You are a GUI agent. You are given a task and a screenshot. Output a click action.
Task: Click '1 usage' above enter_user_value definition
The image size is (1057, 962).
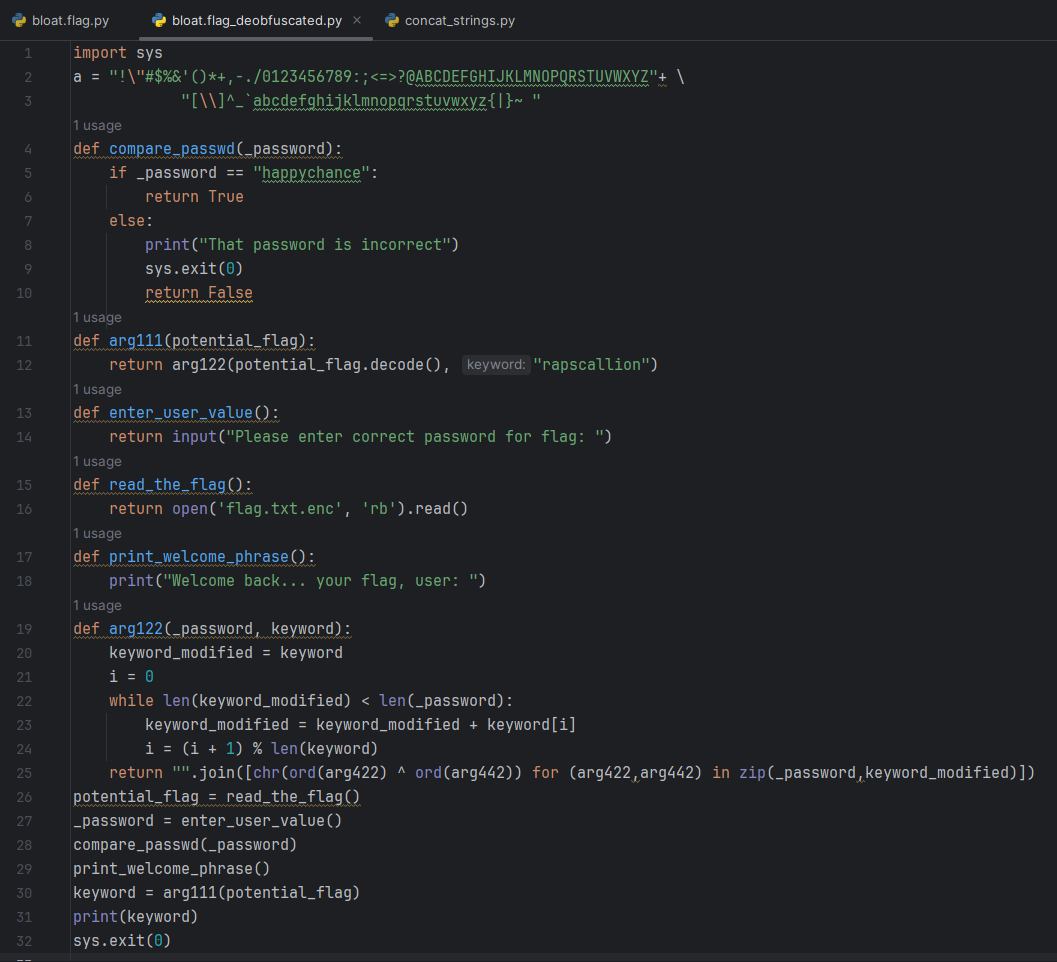pyautogui.click(x=97, y=390)
